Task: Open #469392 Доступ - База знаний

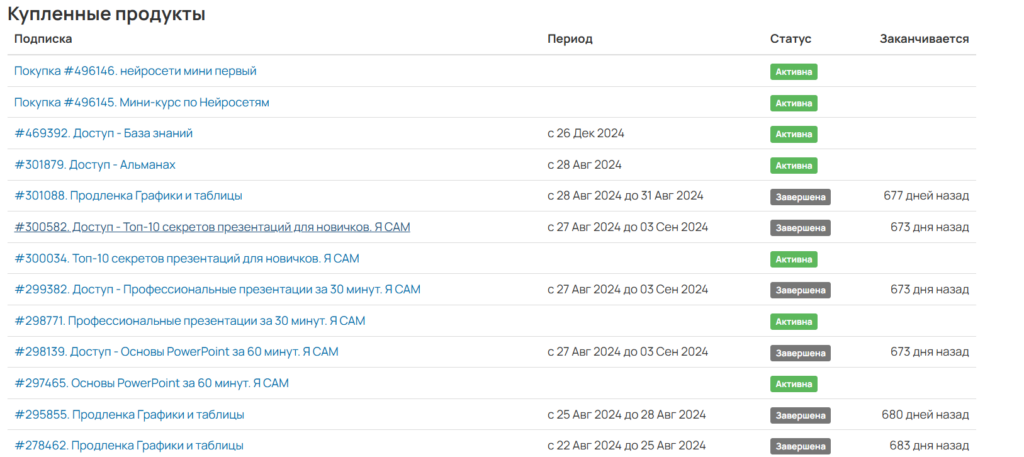Action: pyautogui.click(x=103, y=133)
